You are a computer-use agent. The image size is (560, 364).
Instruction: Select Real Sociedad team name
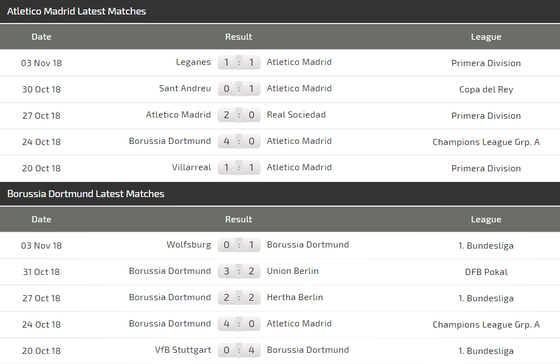(x=296, y=115)
